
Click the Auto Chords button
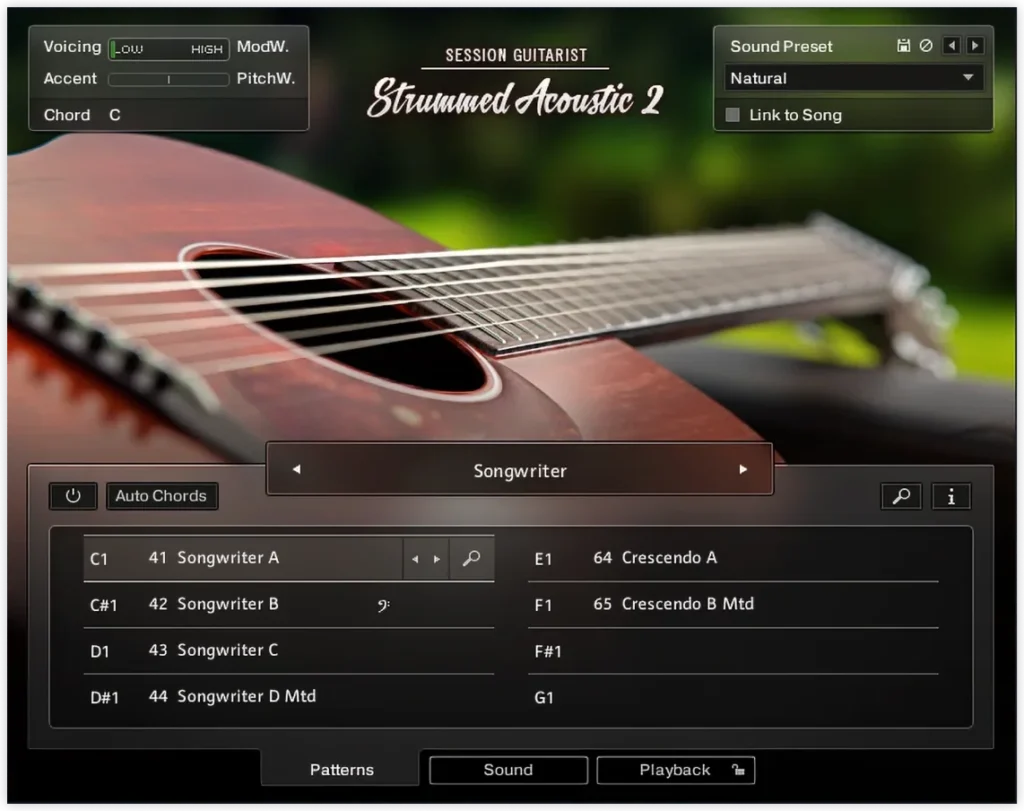click(161, 496)
